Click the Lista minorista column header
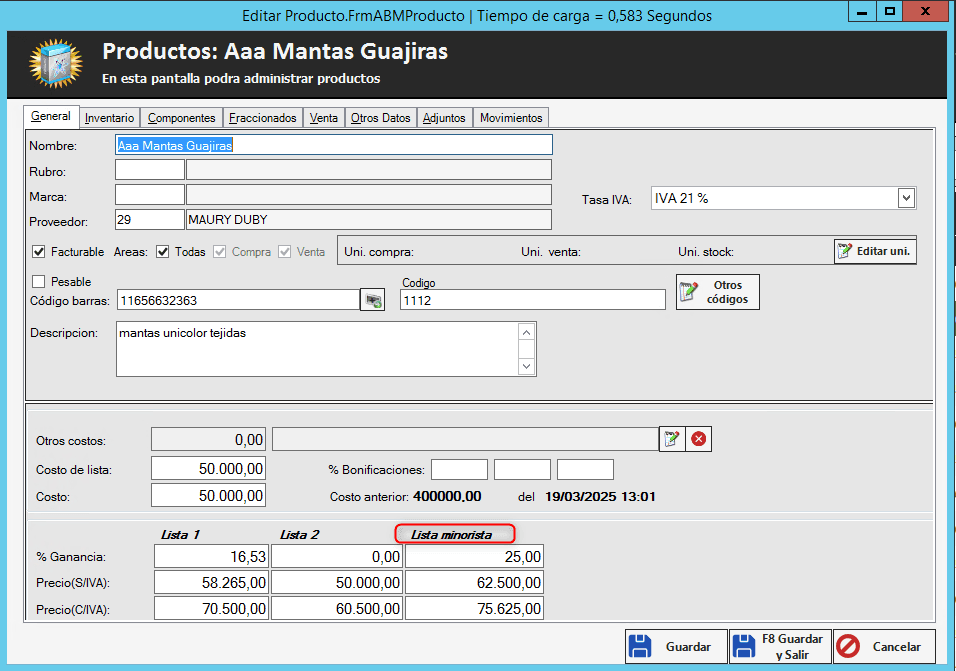The height and width of the screenshot is (671, 956). [x=453, y=535]
